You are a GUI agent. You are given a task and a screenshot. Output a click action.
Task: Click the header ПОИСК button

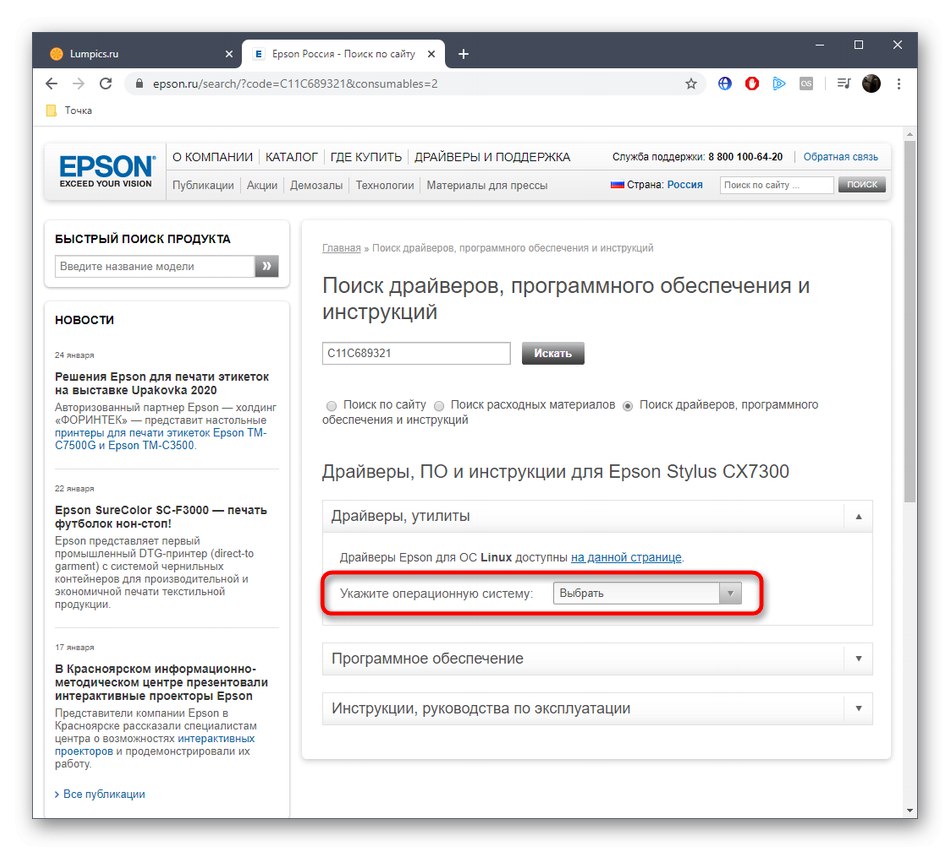[862, 185]
